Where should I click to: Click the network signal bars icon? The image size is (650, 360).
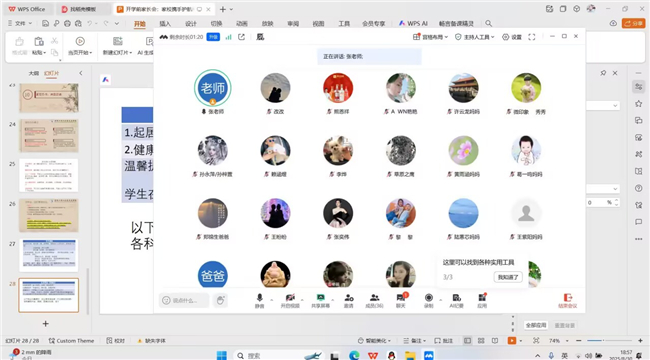click(x=228, y=37)
